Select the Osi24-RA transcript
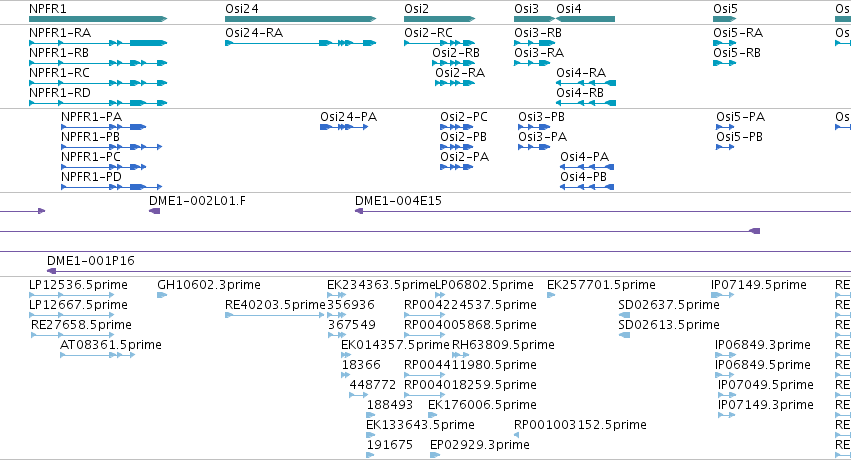Viewport: 851px width, 460px height. (254, 33)
